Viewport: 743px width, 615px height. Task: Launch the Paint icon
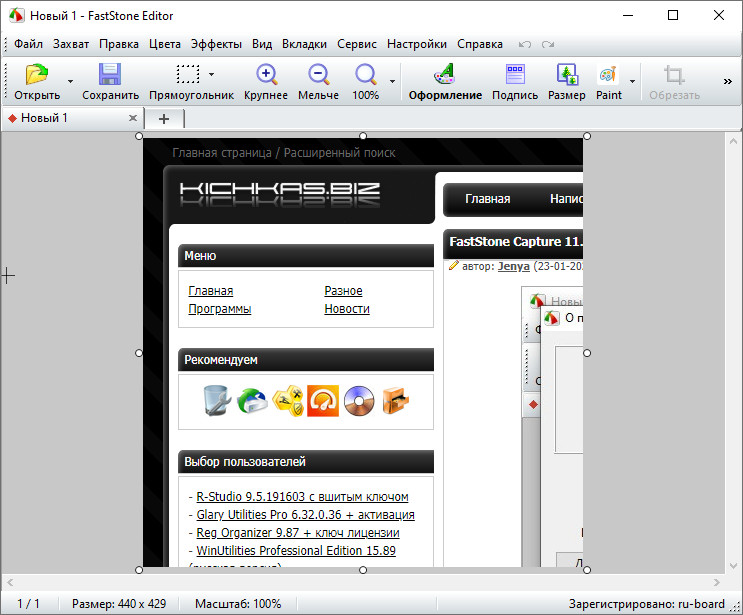coord(608,75)
